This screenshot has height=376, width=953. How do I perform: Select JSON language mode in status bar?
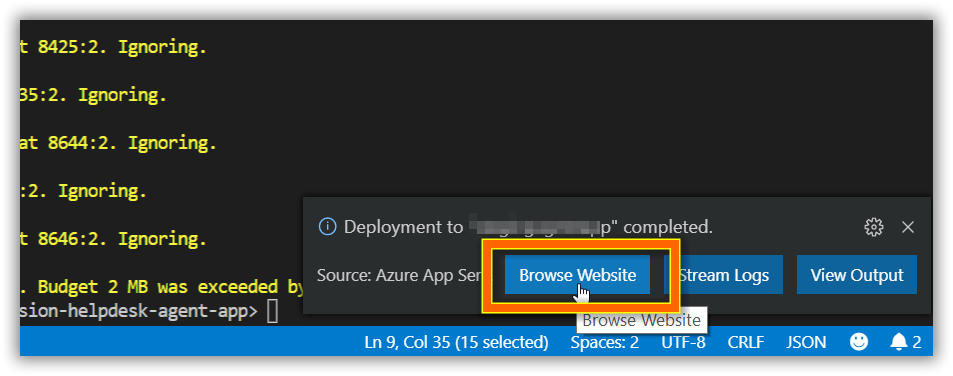[806, 343]
